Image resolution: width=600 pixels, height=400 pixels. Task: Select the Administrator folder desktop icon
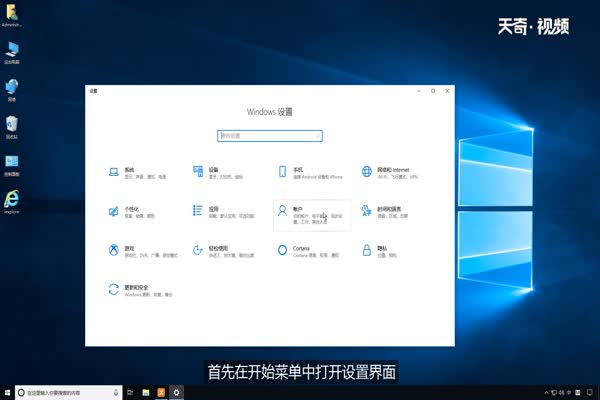click(x=12, y=15)
